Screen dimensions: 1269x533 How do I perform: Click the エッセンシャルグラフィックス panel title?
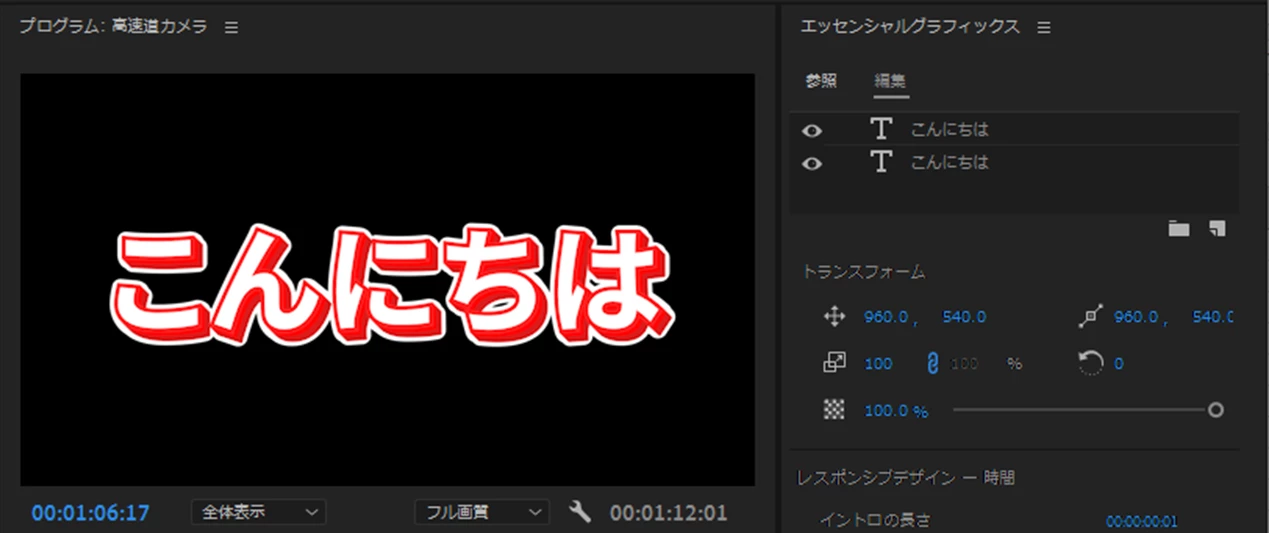tap(910, 27)
